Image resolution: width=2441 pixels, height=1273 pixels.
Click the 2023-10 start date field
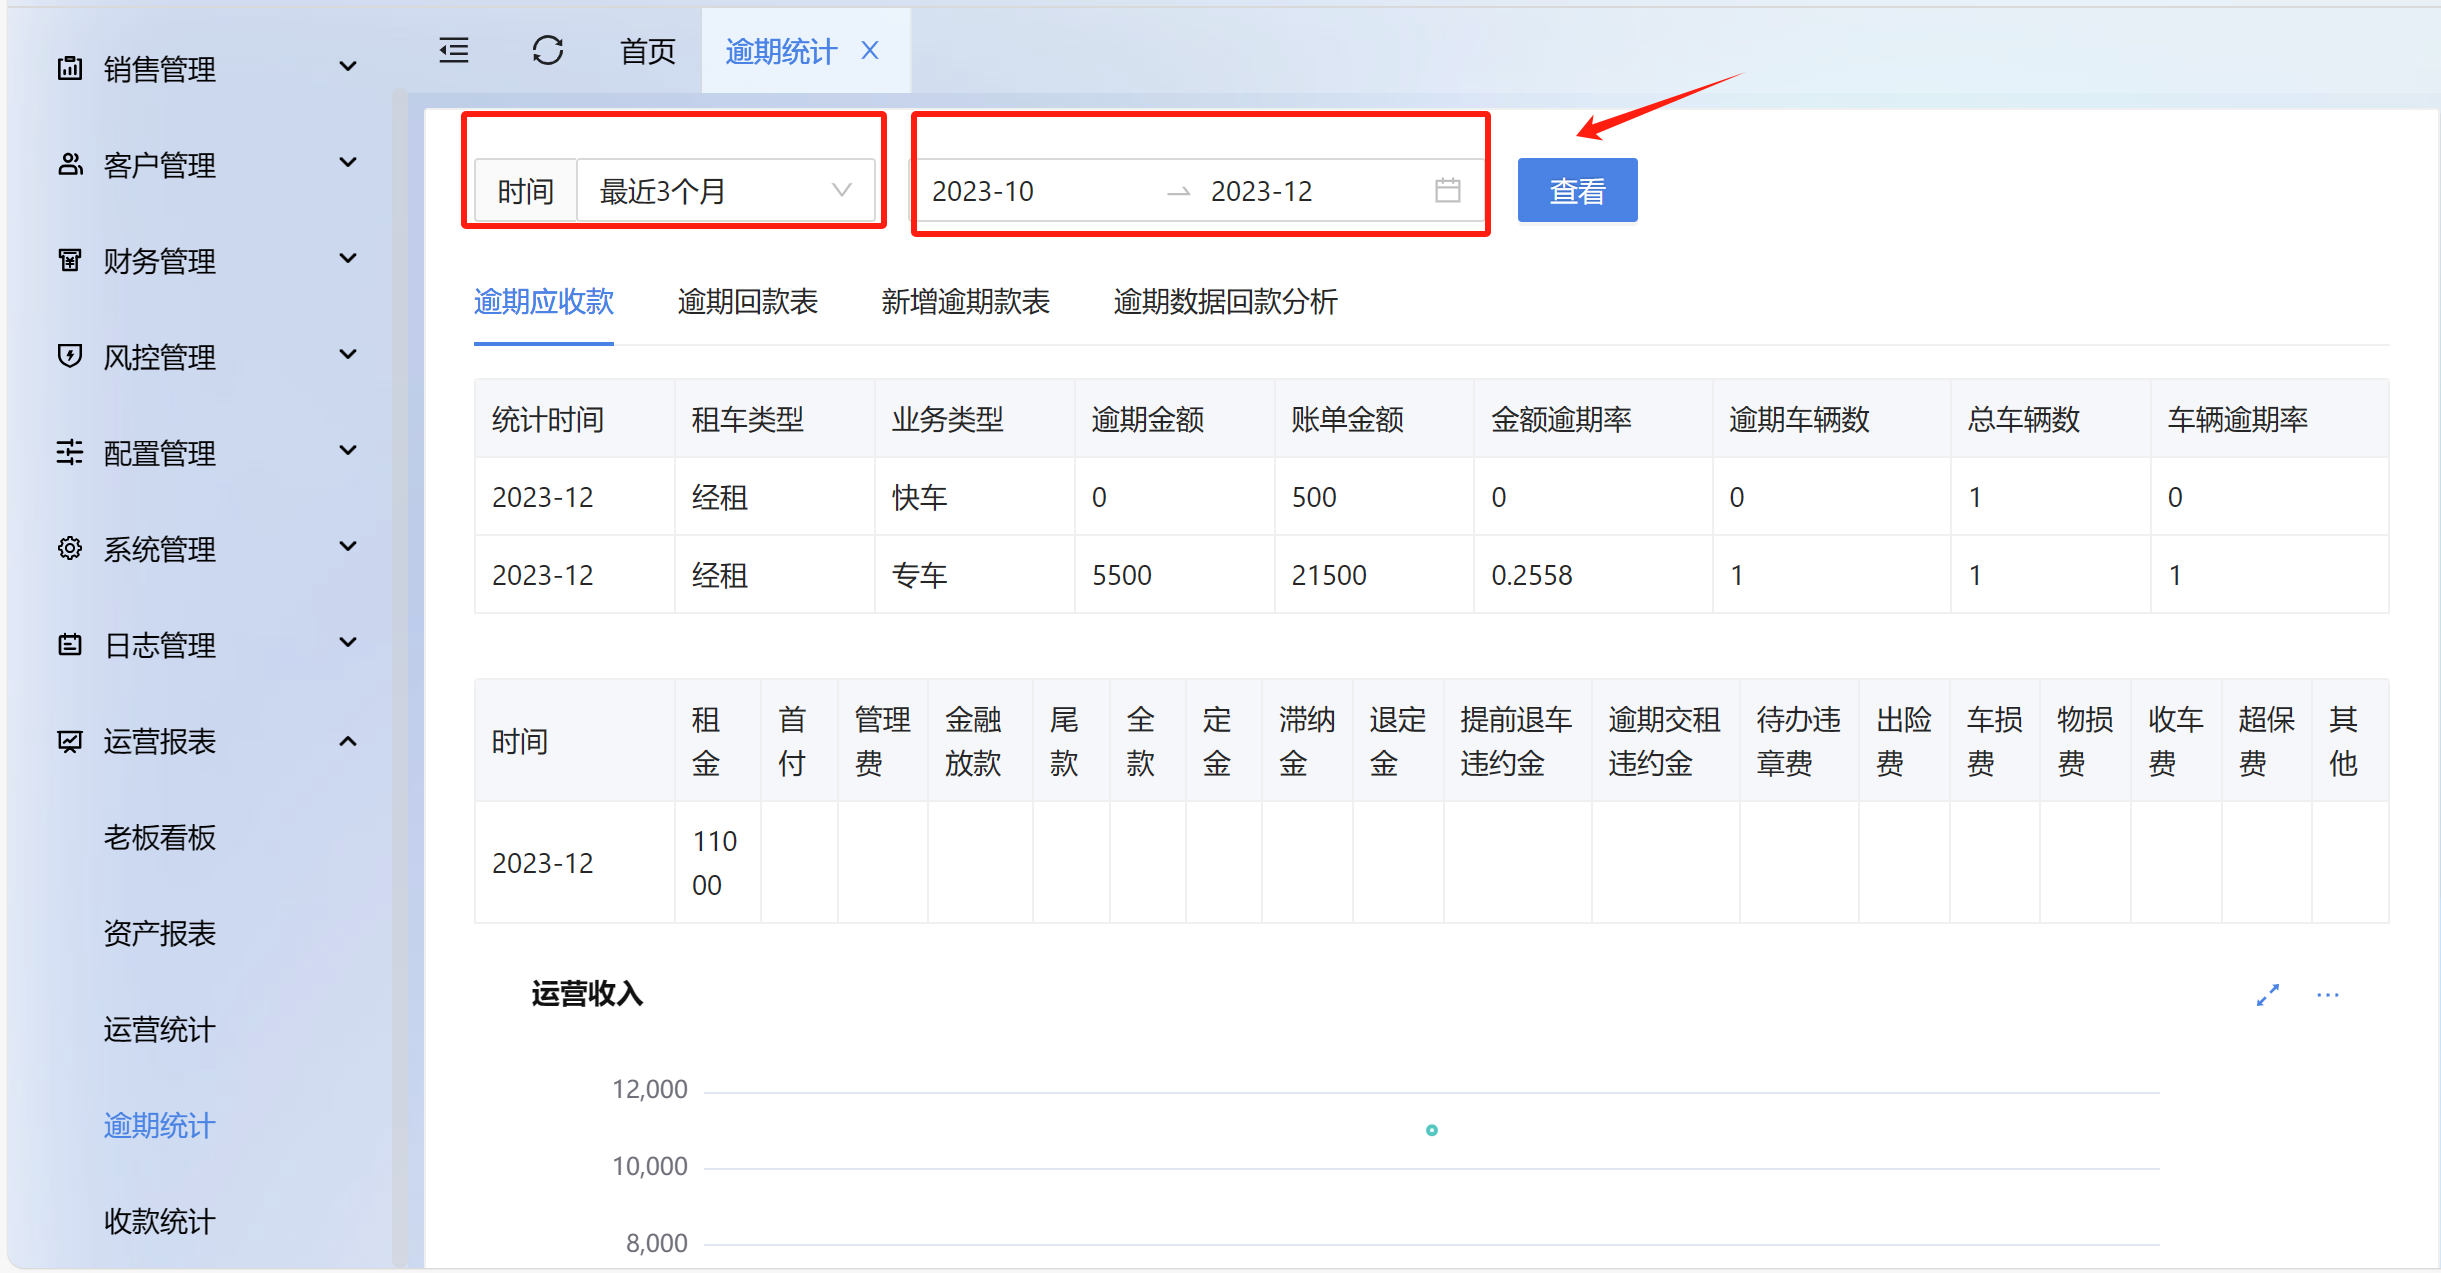983,191
